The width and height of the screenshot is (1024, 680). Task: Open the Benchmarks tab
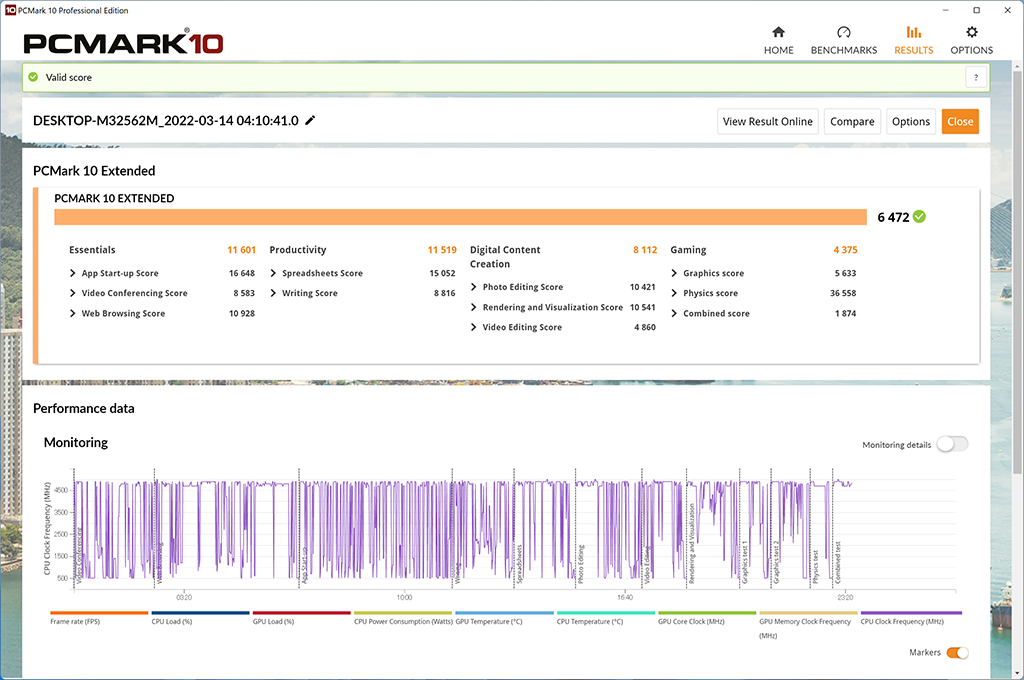tap(844, 40)
